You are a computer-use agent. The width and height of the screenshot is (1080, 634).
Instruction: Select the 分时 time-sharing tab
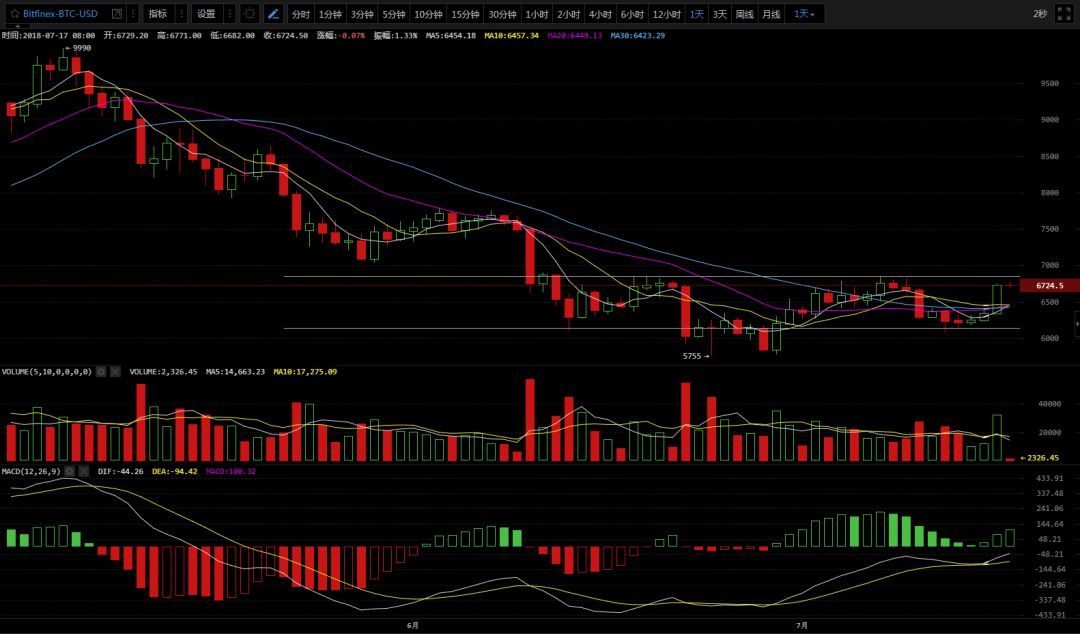tap(300, 14)
